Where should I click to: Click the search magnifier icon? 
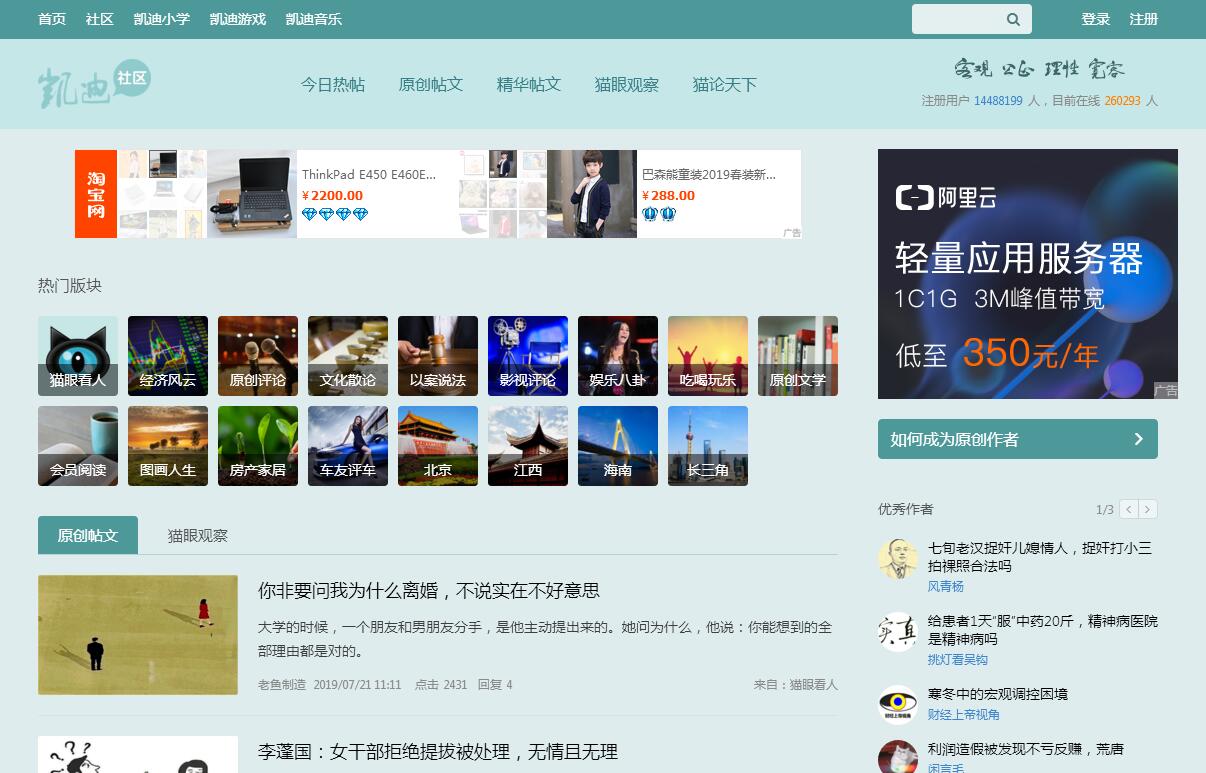[1013, 19]
